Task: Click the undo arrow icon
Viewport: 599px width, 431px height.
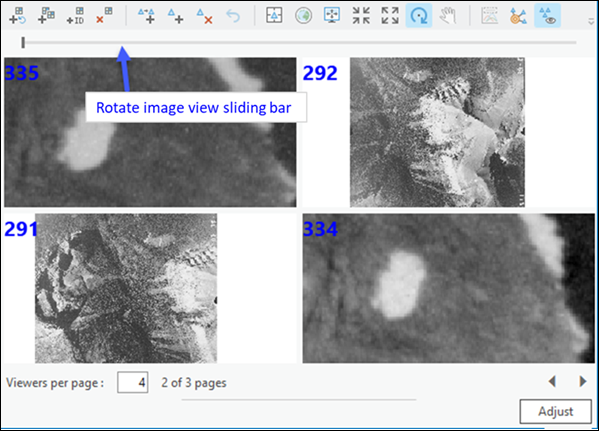Action: (x=233, y=16)
